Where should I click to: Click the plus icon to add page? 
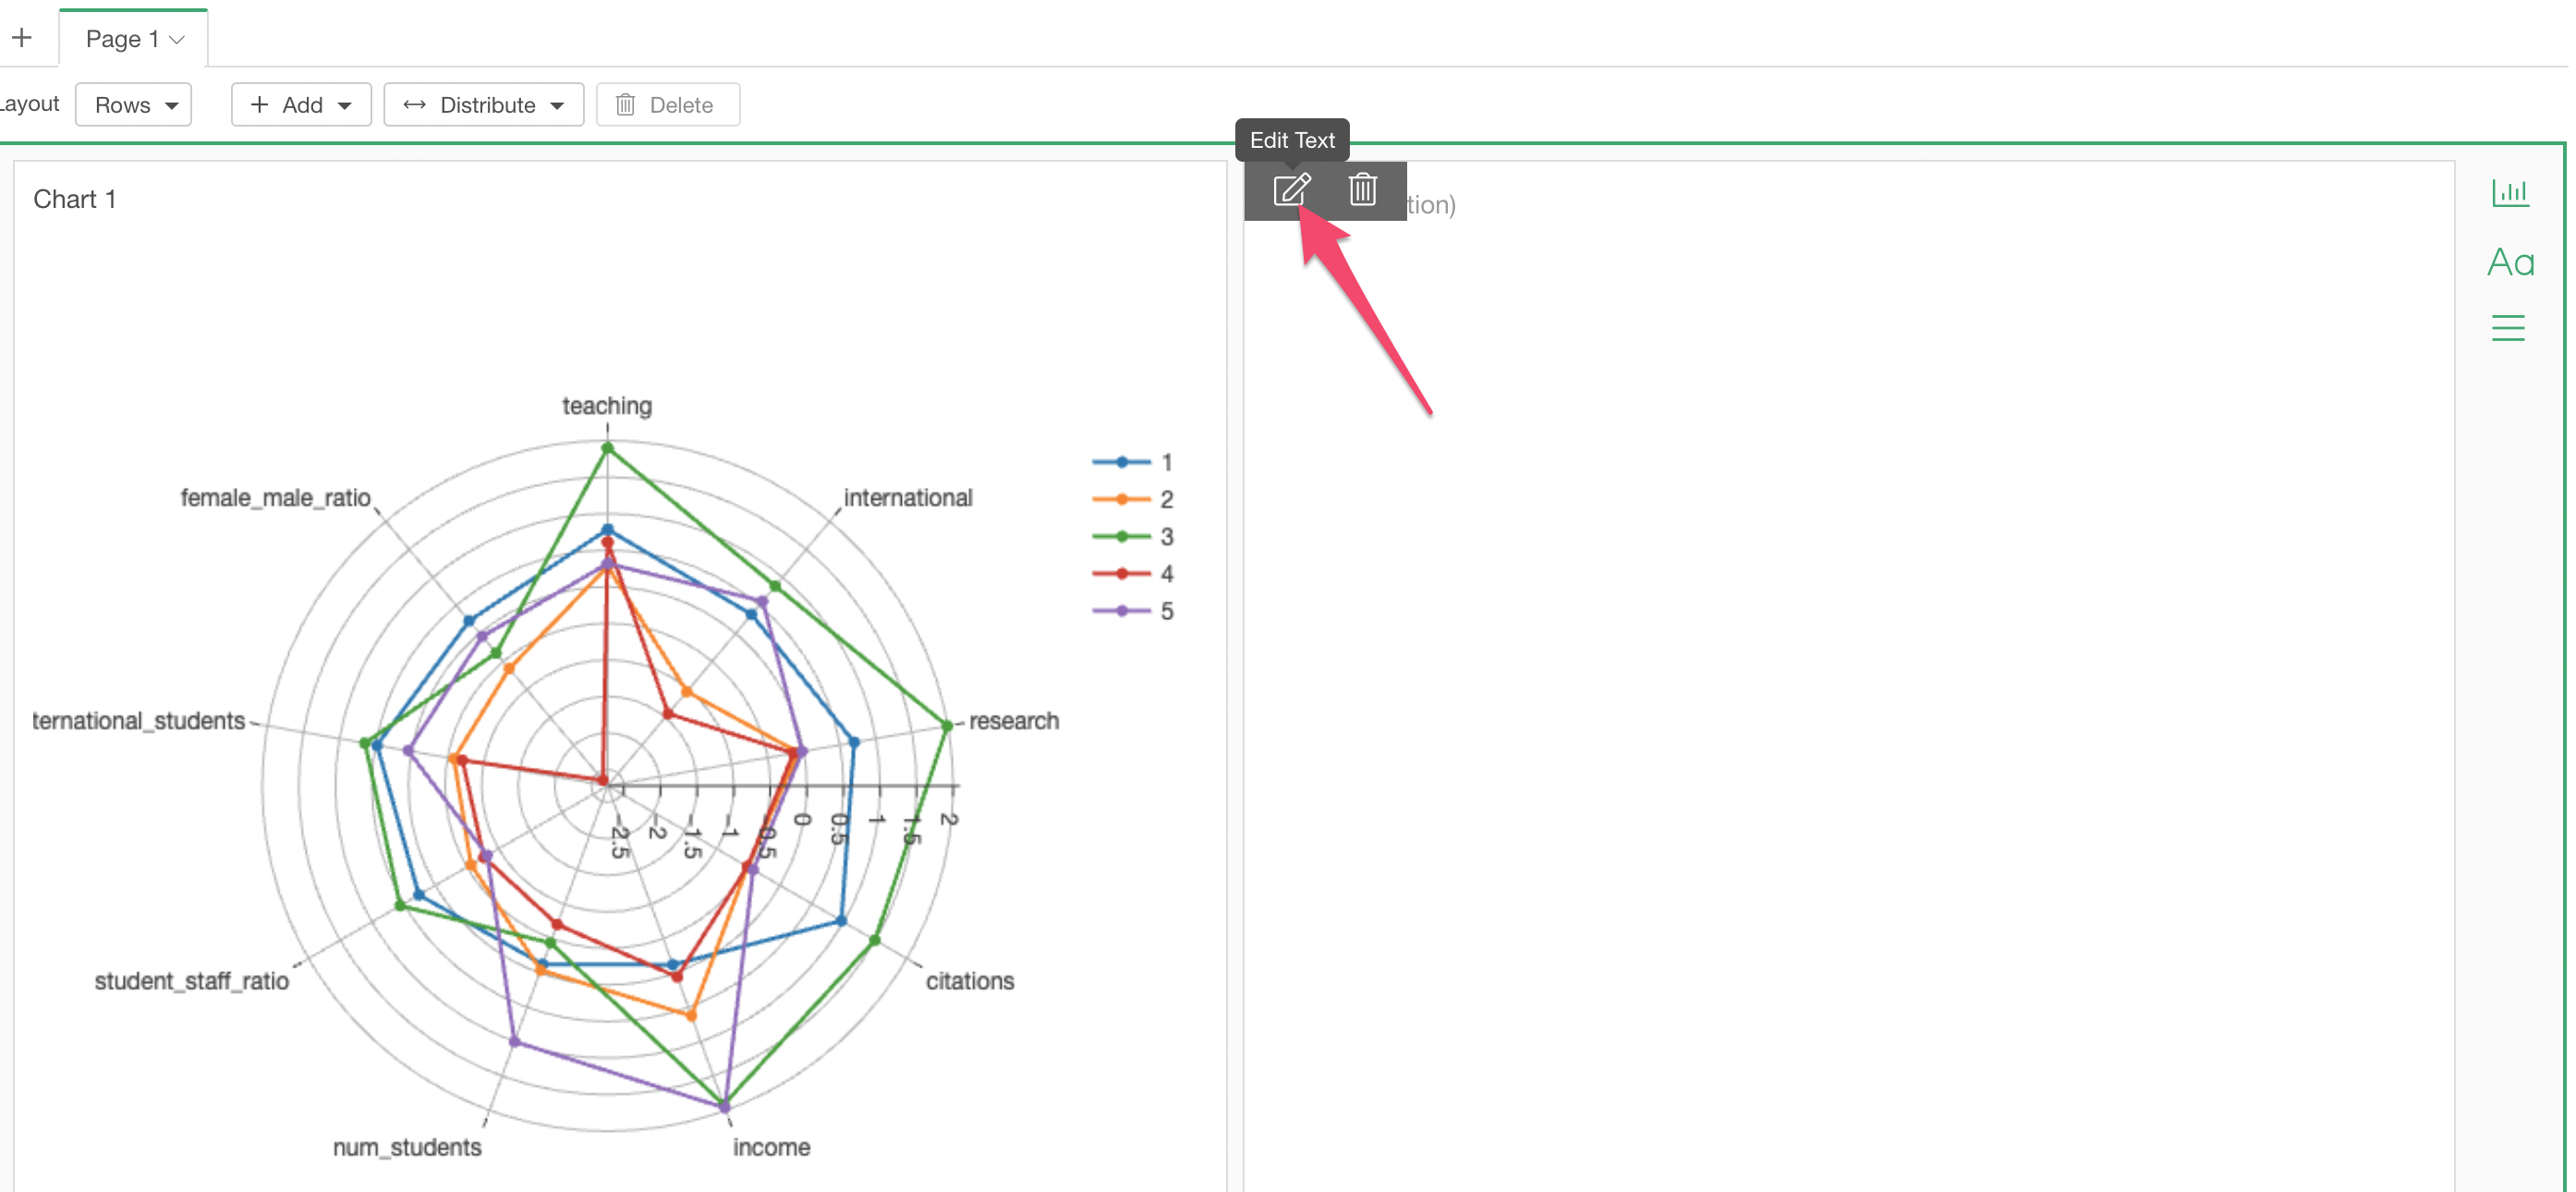(22, 38)
